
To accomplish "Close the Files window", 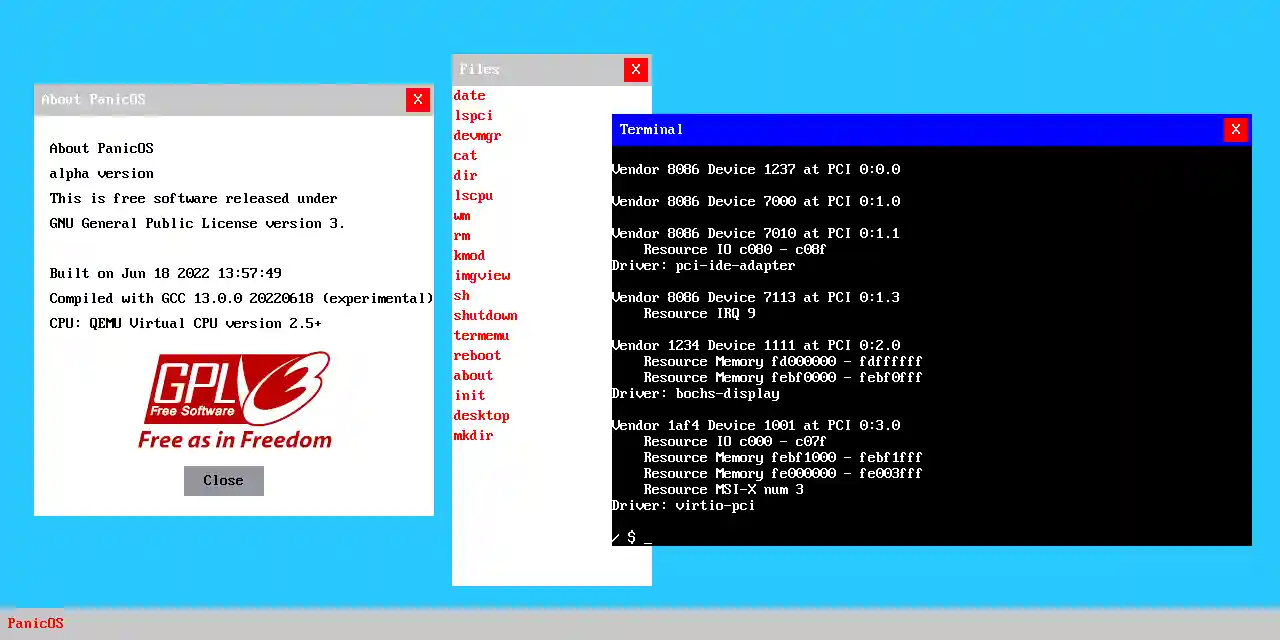I will click(635, 69).
